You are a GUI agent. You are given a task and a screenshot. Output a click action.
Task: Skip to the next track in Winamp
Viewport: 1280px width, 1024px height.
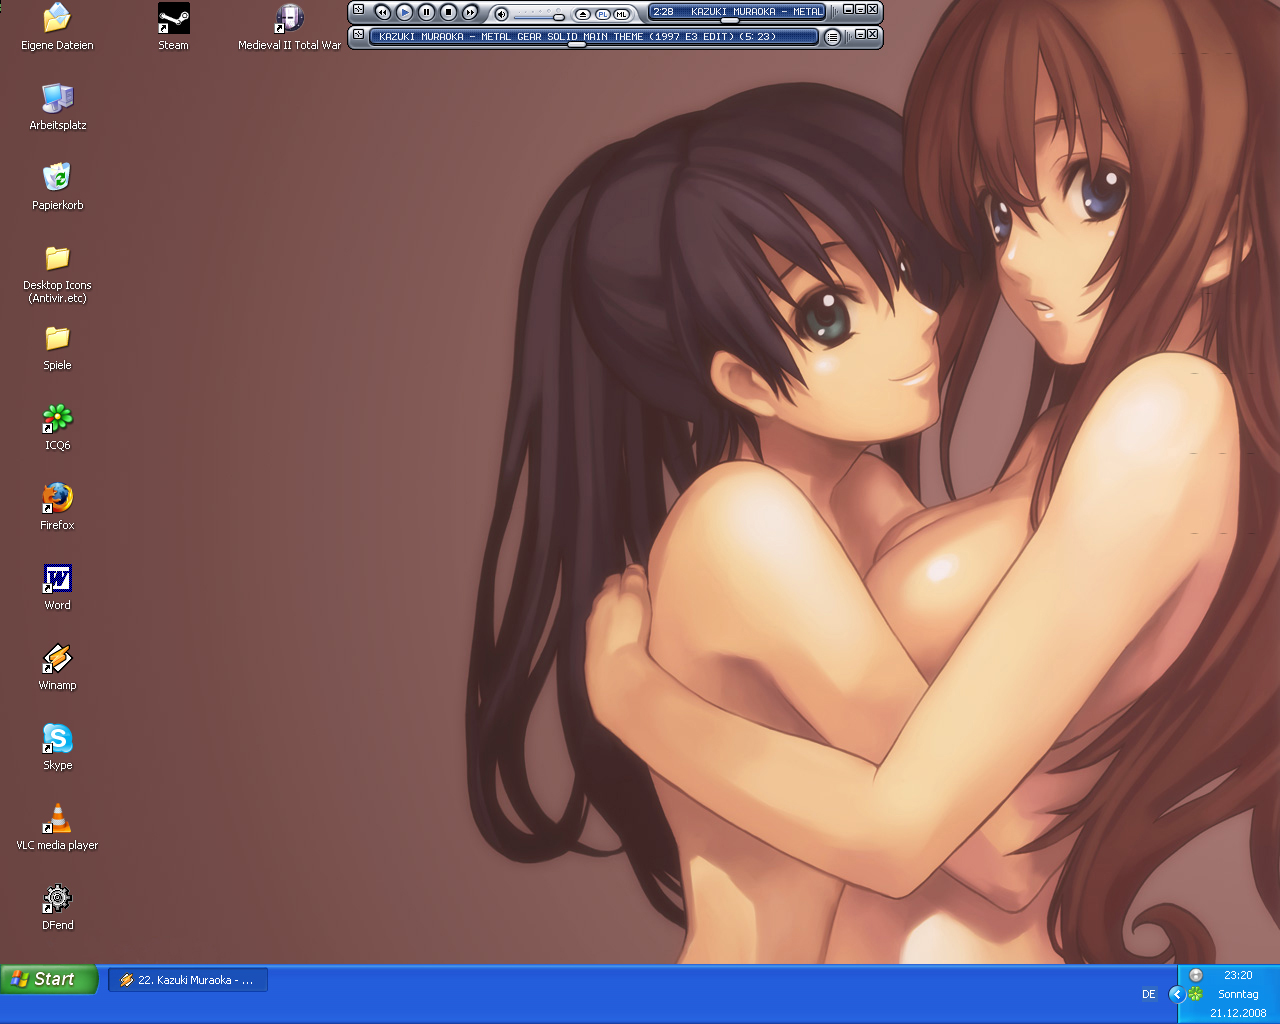(470, 13)
